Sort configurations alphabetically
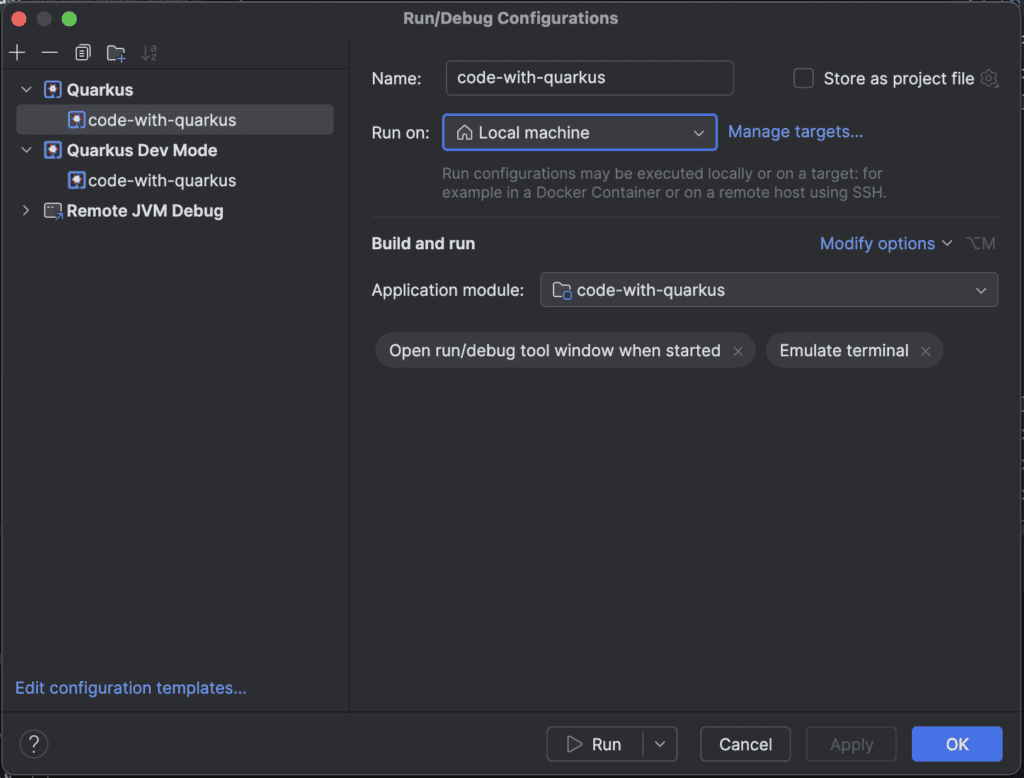 click(149, 53)
